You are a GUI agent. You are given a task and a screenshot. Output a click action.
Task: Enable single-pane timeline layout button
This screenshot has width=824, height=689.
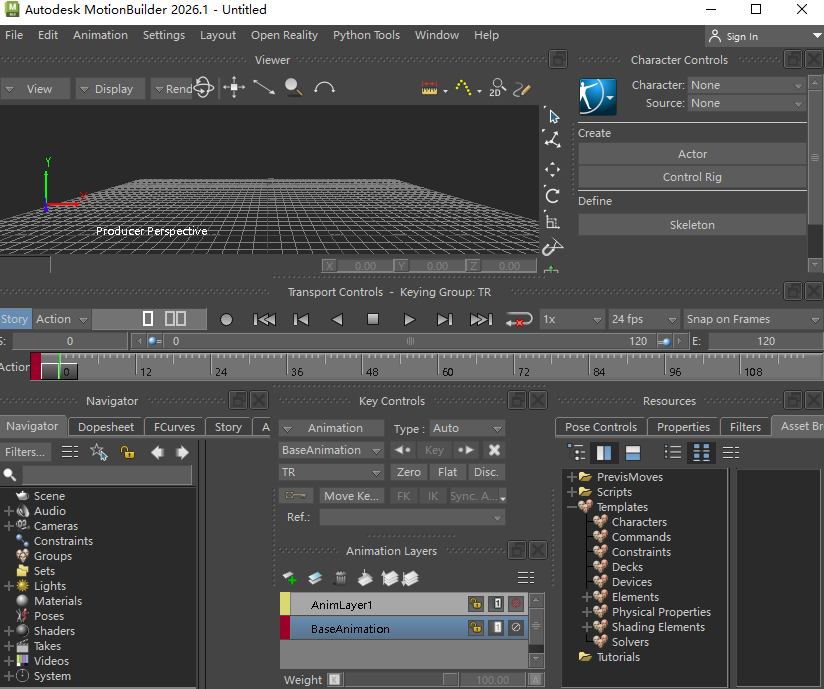148,319
